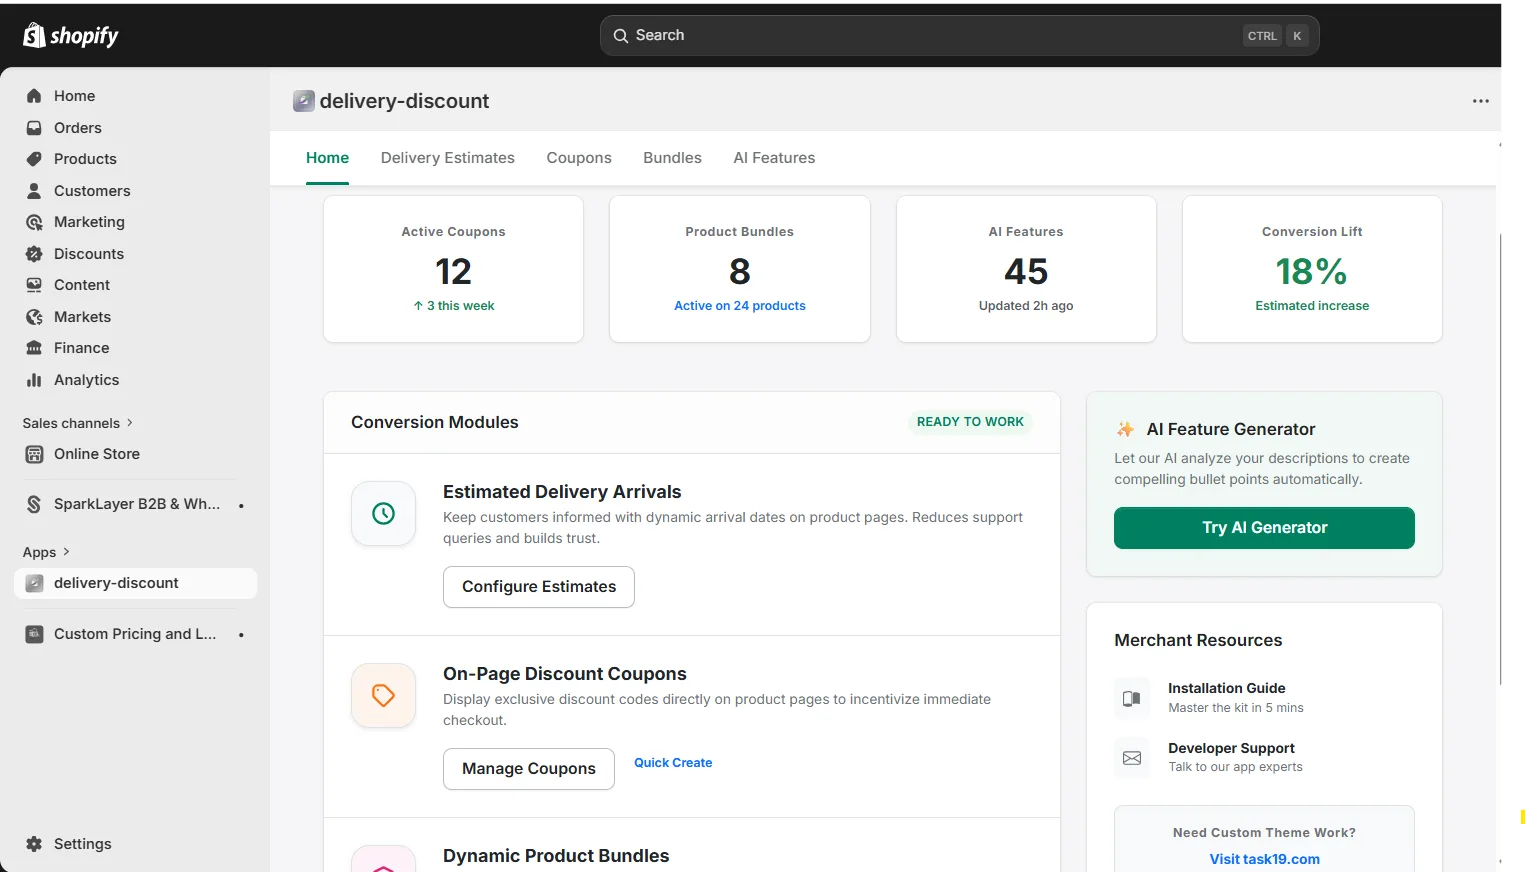Switch to the Delivery Estimates tab
This screenshot has width=1526, height=872.
(x=447, y=158)
